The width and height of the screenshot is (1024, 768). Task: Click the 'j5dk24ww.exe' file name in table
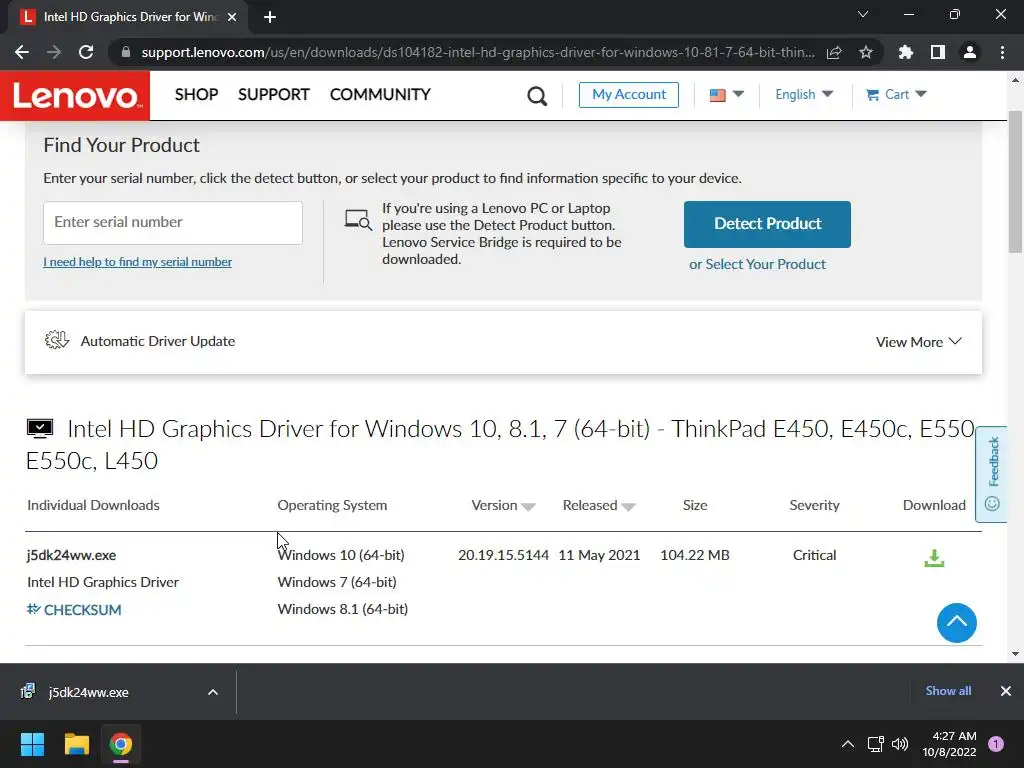click(71, 555)
